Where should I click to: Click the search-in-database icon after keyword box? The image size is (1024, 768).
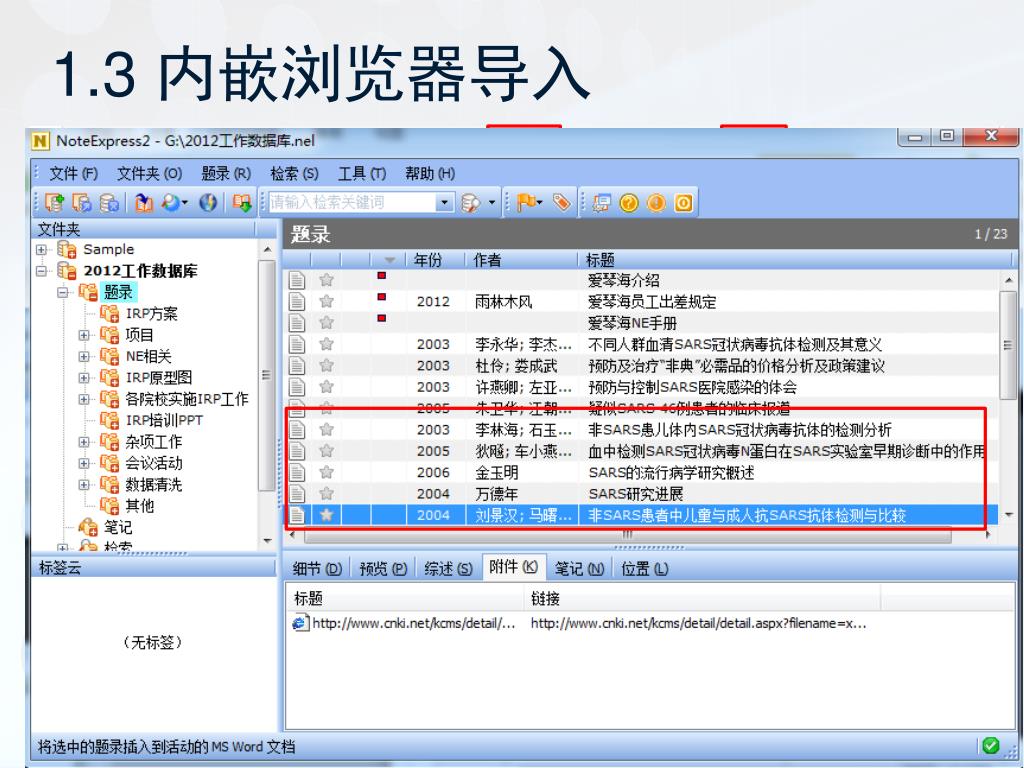click(470, 203)
